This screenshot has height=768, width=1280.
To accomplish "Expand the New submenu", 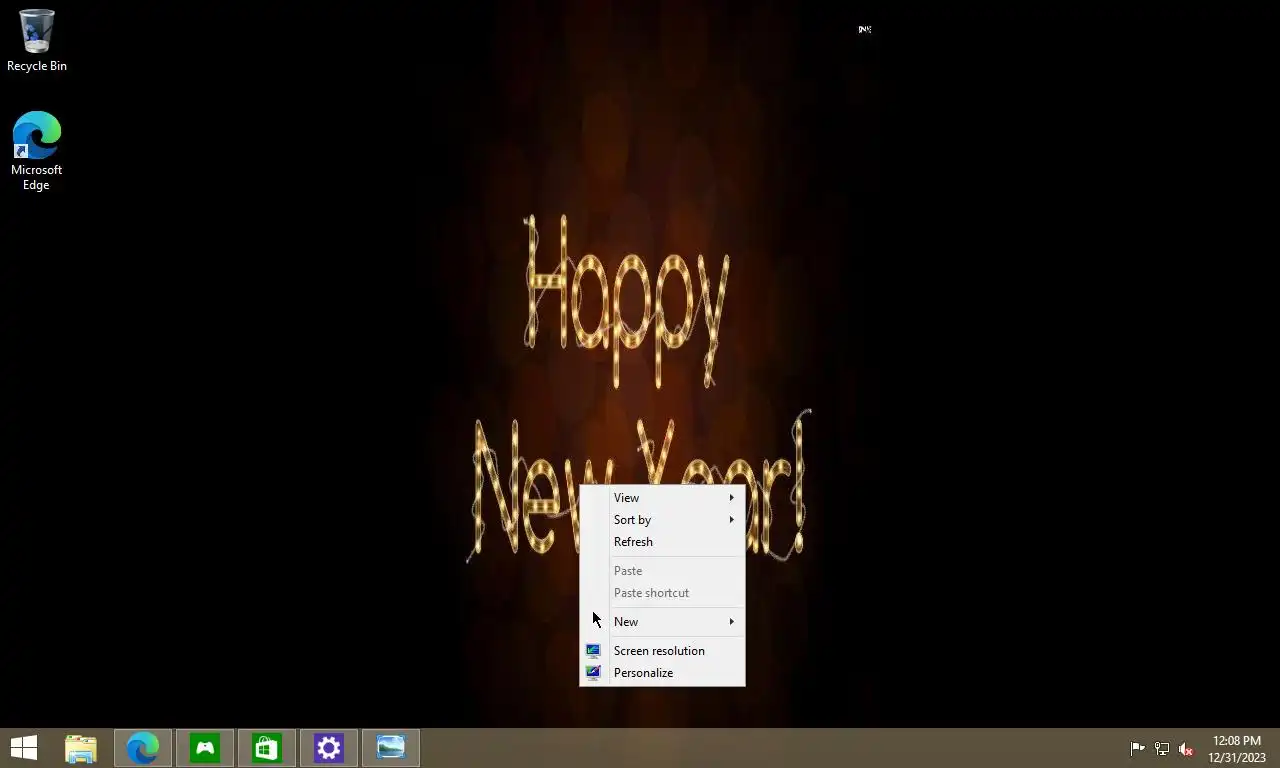I will (x=662, y=622).
